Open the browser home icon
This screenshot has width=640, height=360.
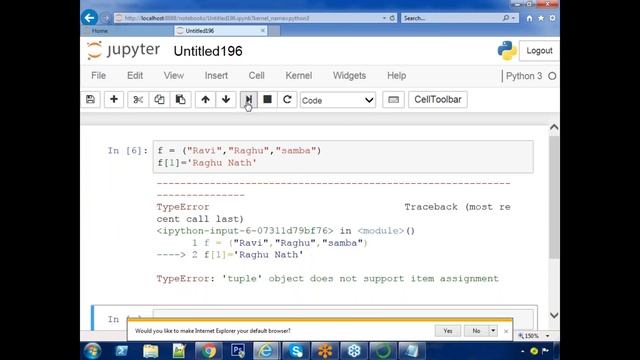point(529,18)
